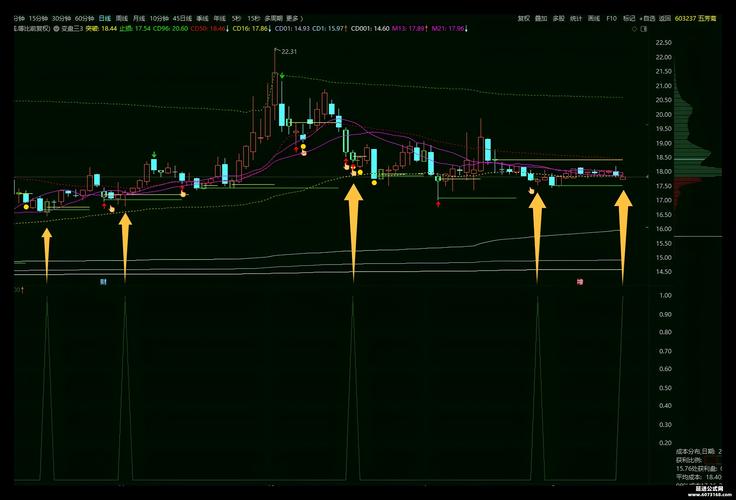The height and width of the screenshot is (500, 736).
Task: Click the blue 财 marker on the time axis
Action: coord(103,282)
